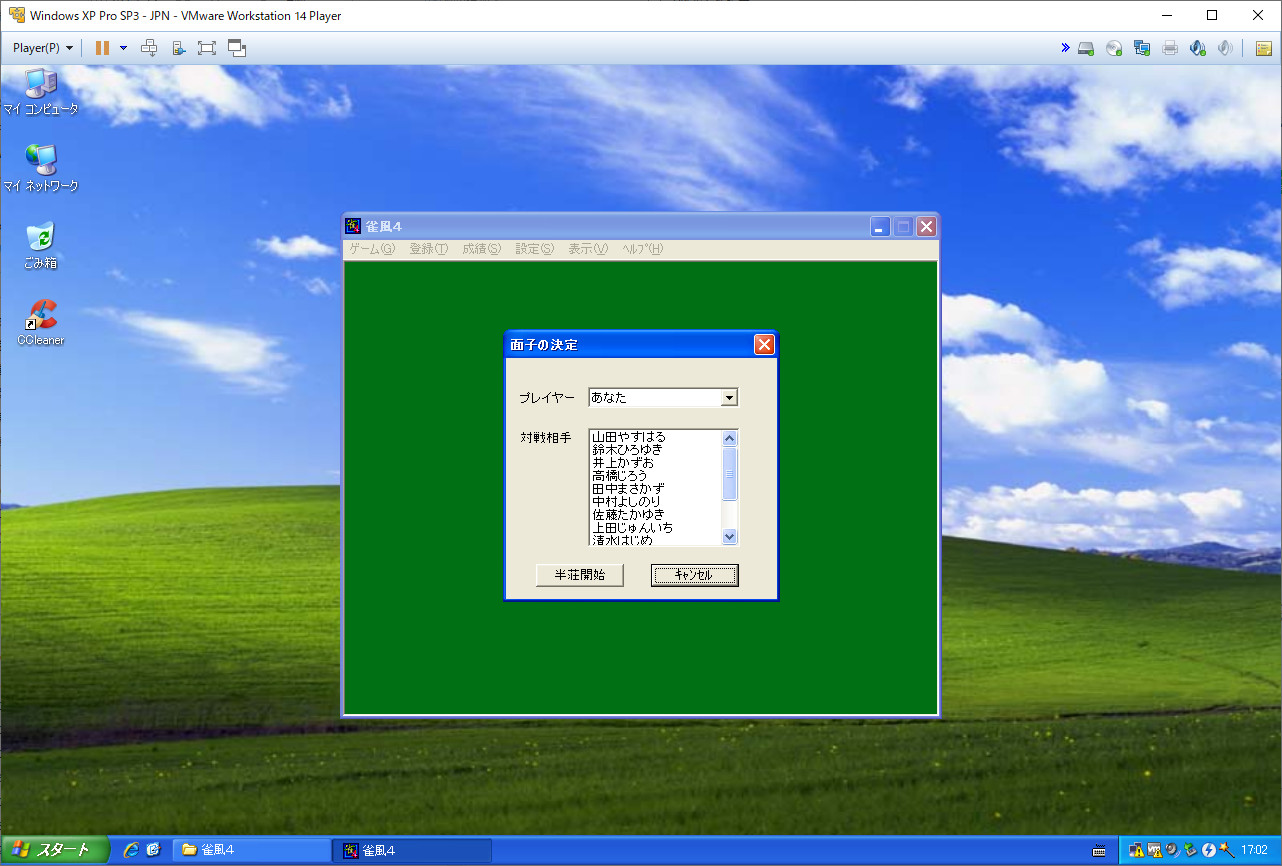1282x866 pixels.
Task: Click the send Ctrl+Alt+Del toolbar icon
Action: [149, 48]
